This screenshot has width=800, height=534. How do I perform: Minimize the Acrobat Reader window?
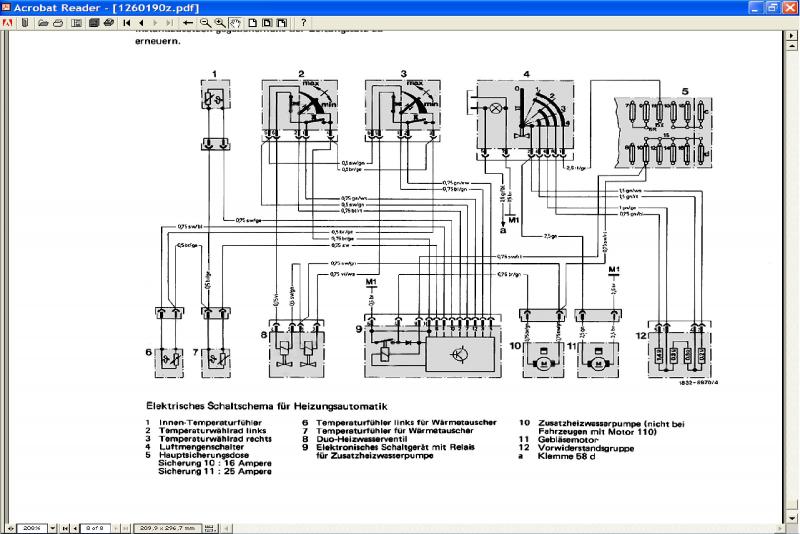click(x=757, y=7)
